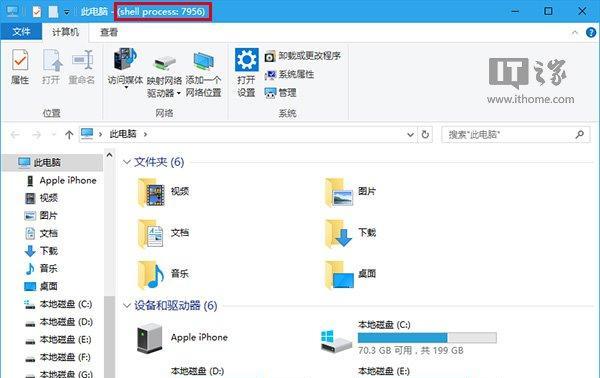Collapse the 文件夹 (6) folders group

[x=127, y=162]
